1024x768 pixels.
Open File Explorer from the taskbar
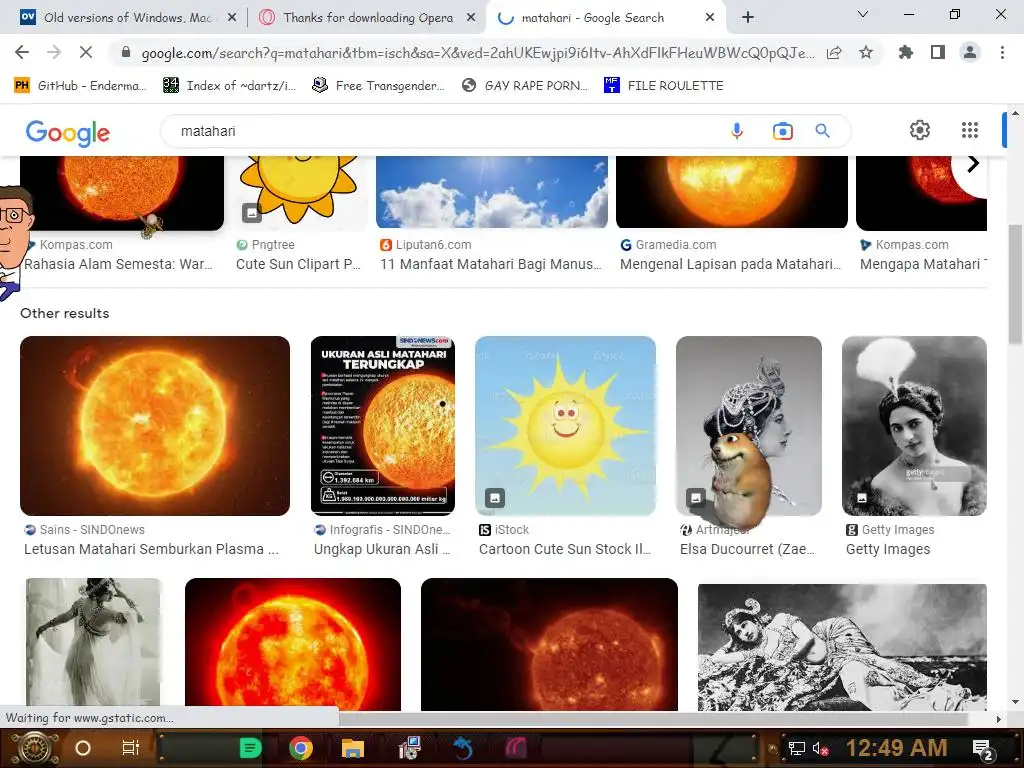click(x=353, y=748)
